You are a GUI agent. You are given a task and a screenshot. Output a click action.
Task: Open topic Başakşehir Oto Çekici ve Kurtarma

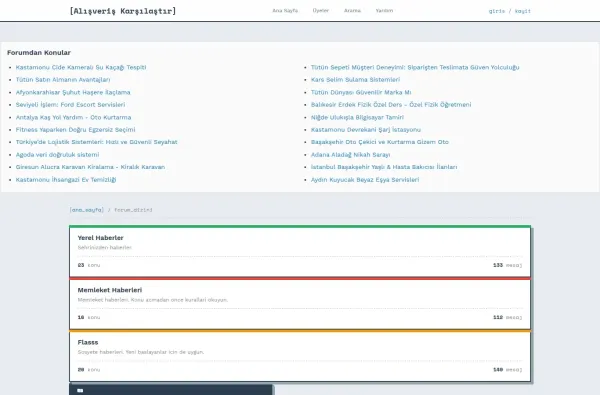tap(380, 142)
